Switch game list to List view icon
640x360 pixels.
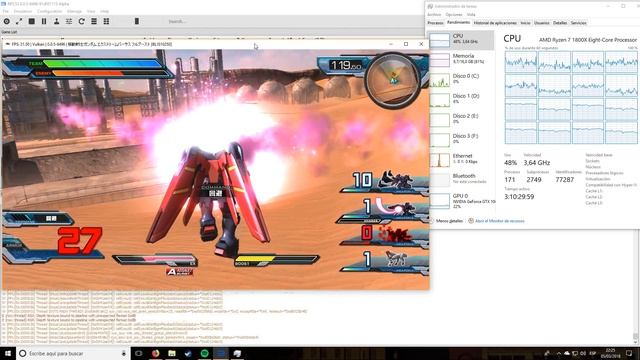point(94,21)
